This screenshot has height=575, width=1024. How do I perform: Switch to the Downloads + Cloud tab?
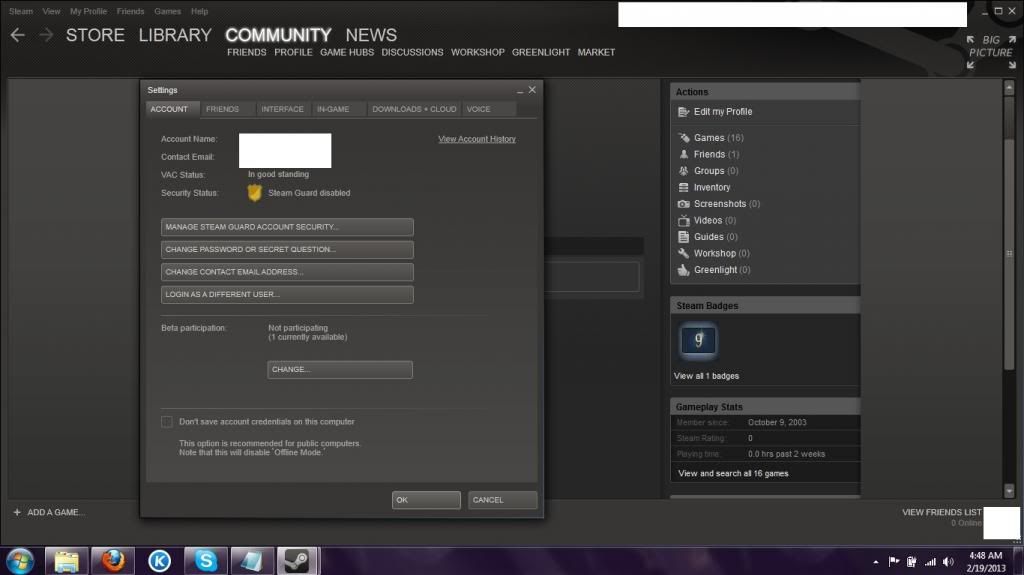[414, 109]
